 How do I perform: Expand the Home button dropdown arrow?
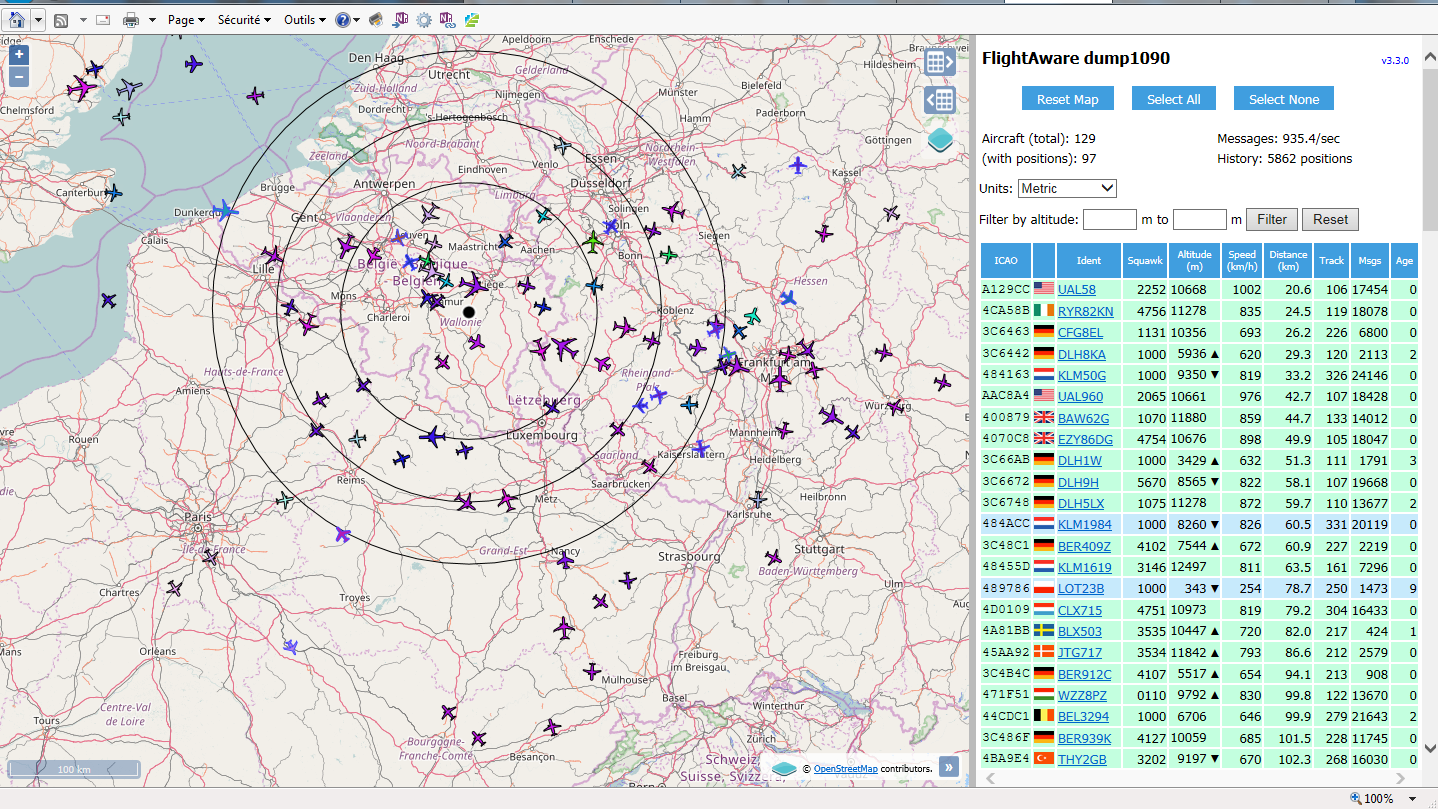click(38, 20)
